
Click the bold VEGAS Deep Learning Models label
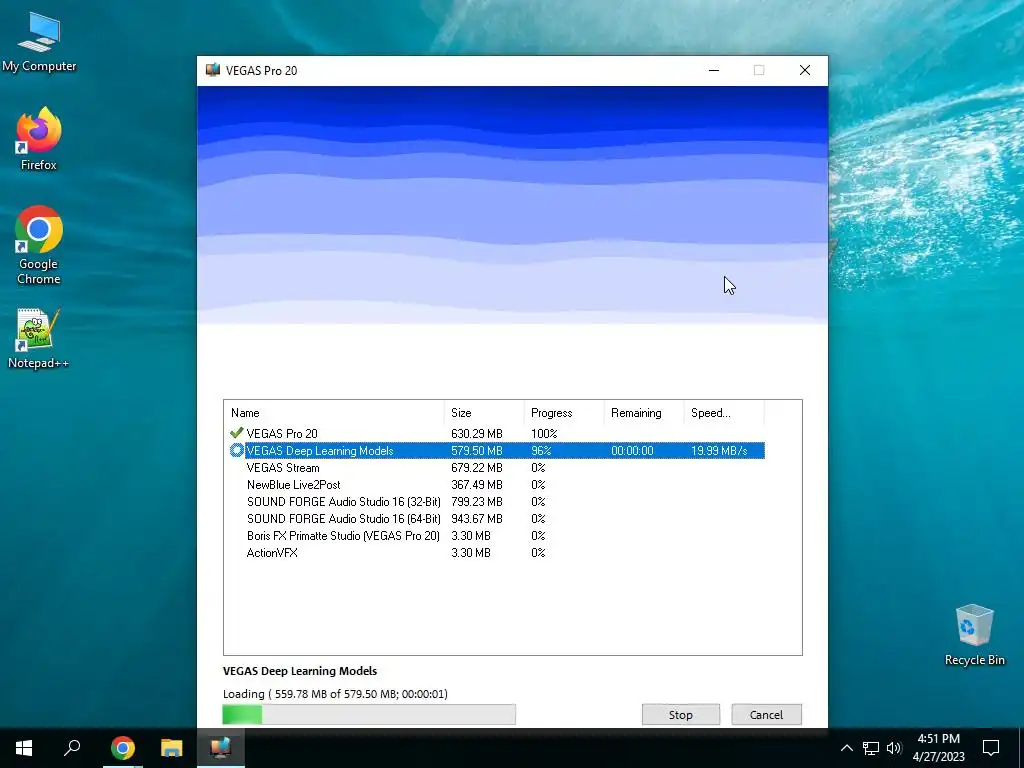(x=300, y=671)
